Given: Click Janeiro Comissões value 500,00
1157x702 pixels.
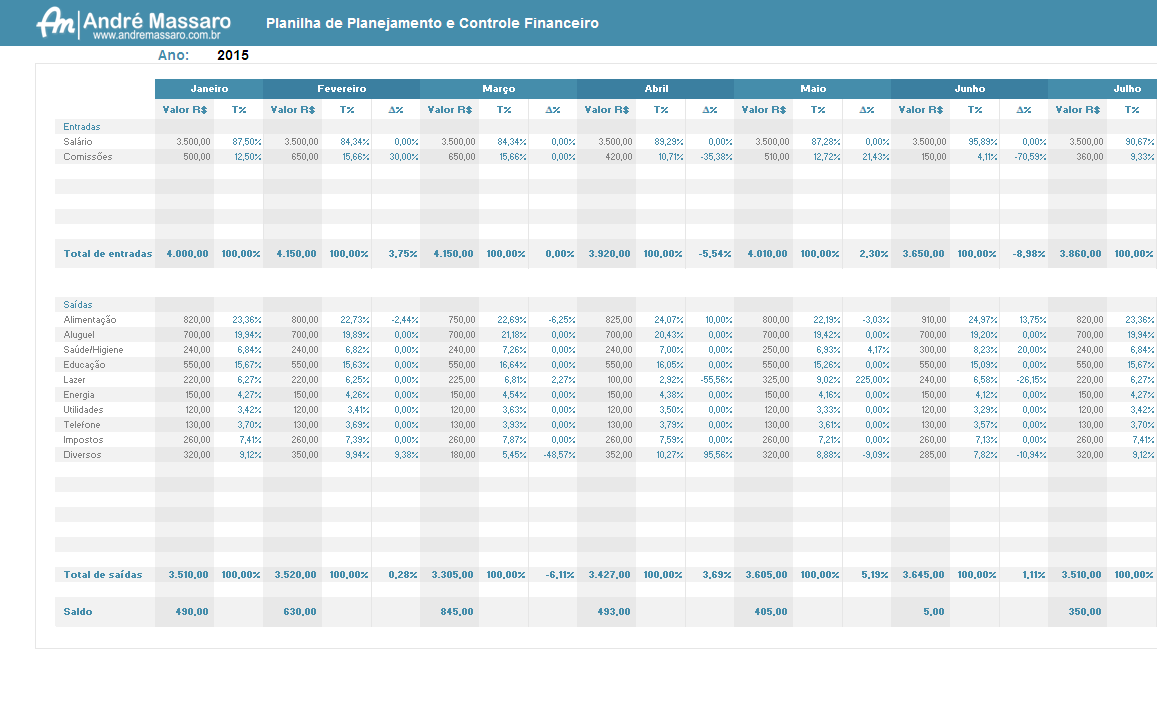Looking at the screenshot, I should [197, 156].
